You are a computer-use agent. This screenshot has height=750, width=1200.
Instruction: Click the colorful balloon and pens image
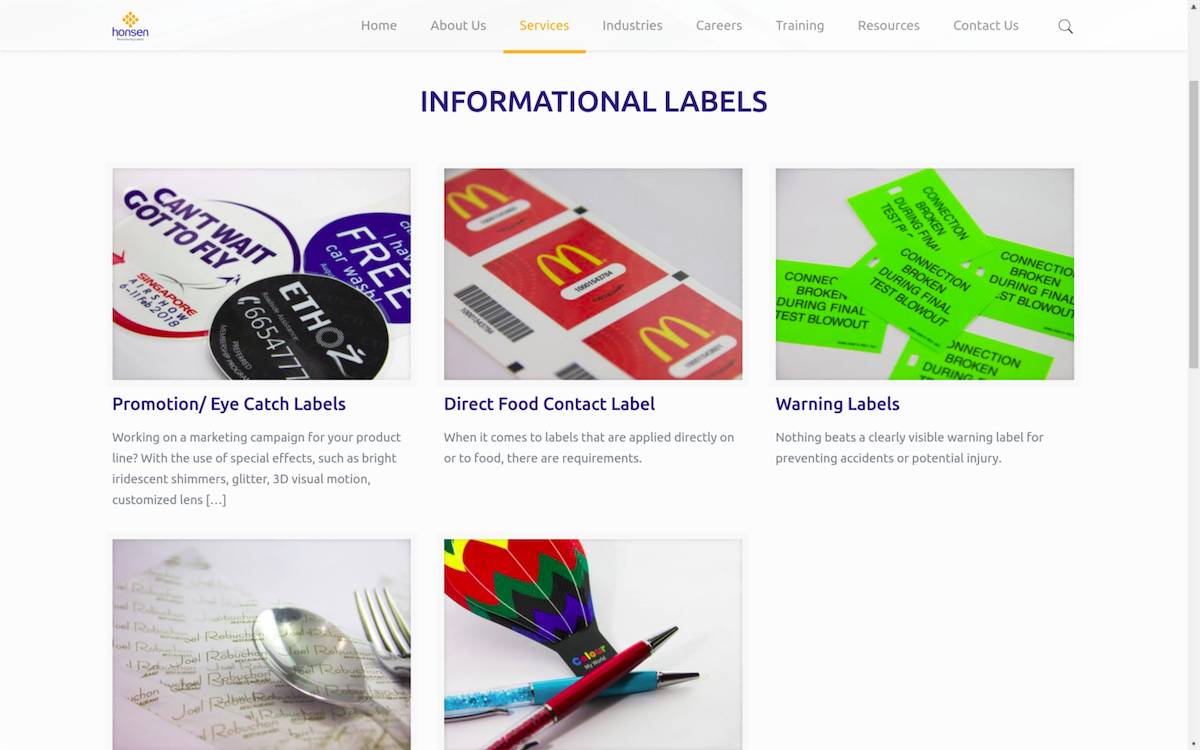tap(593, 645)
